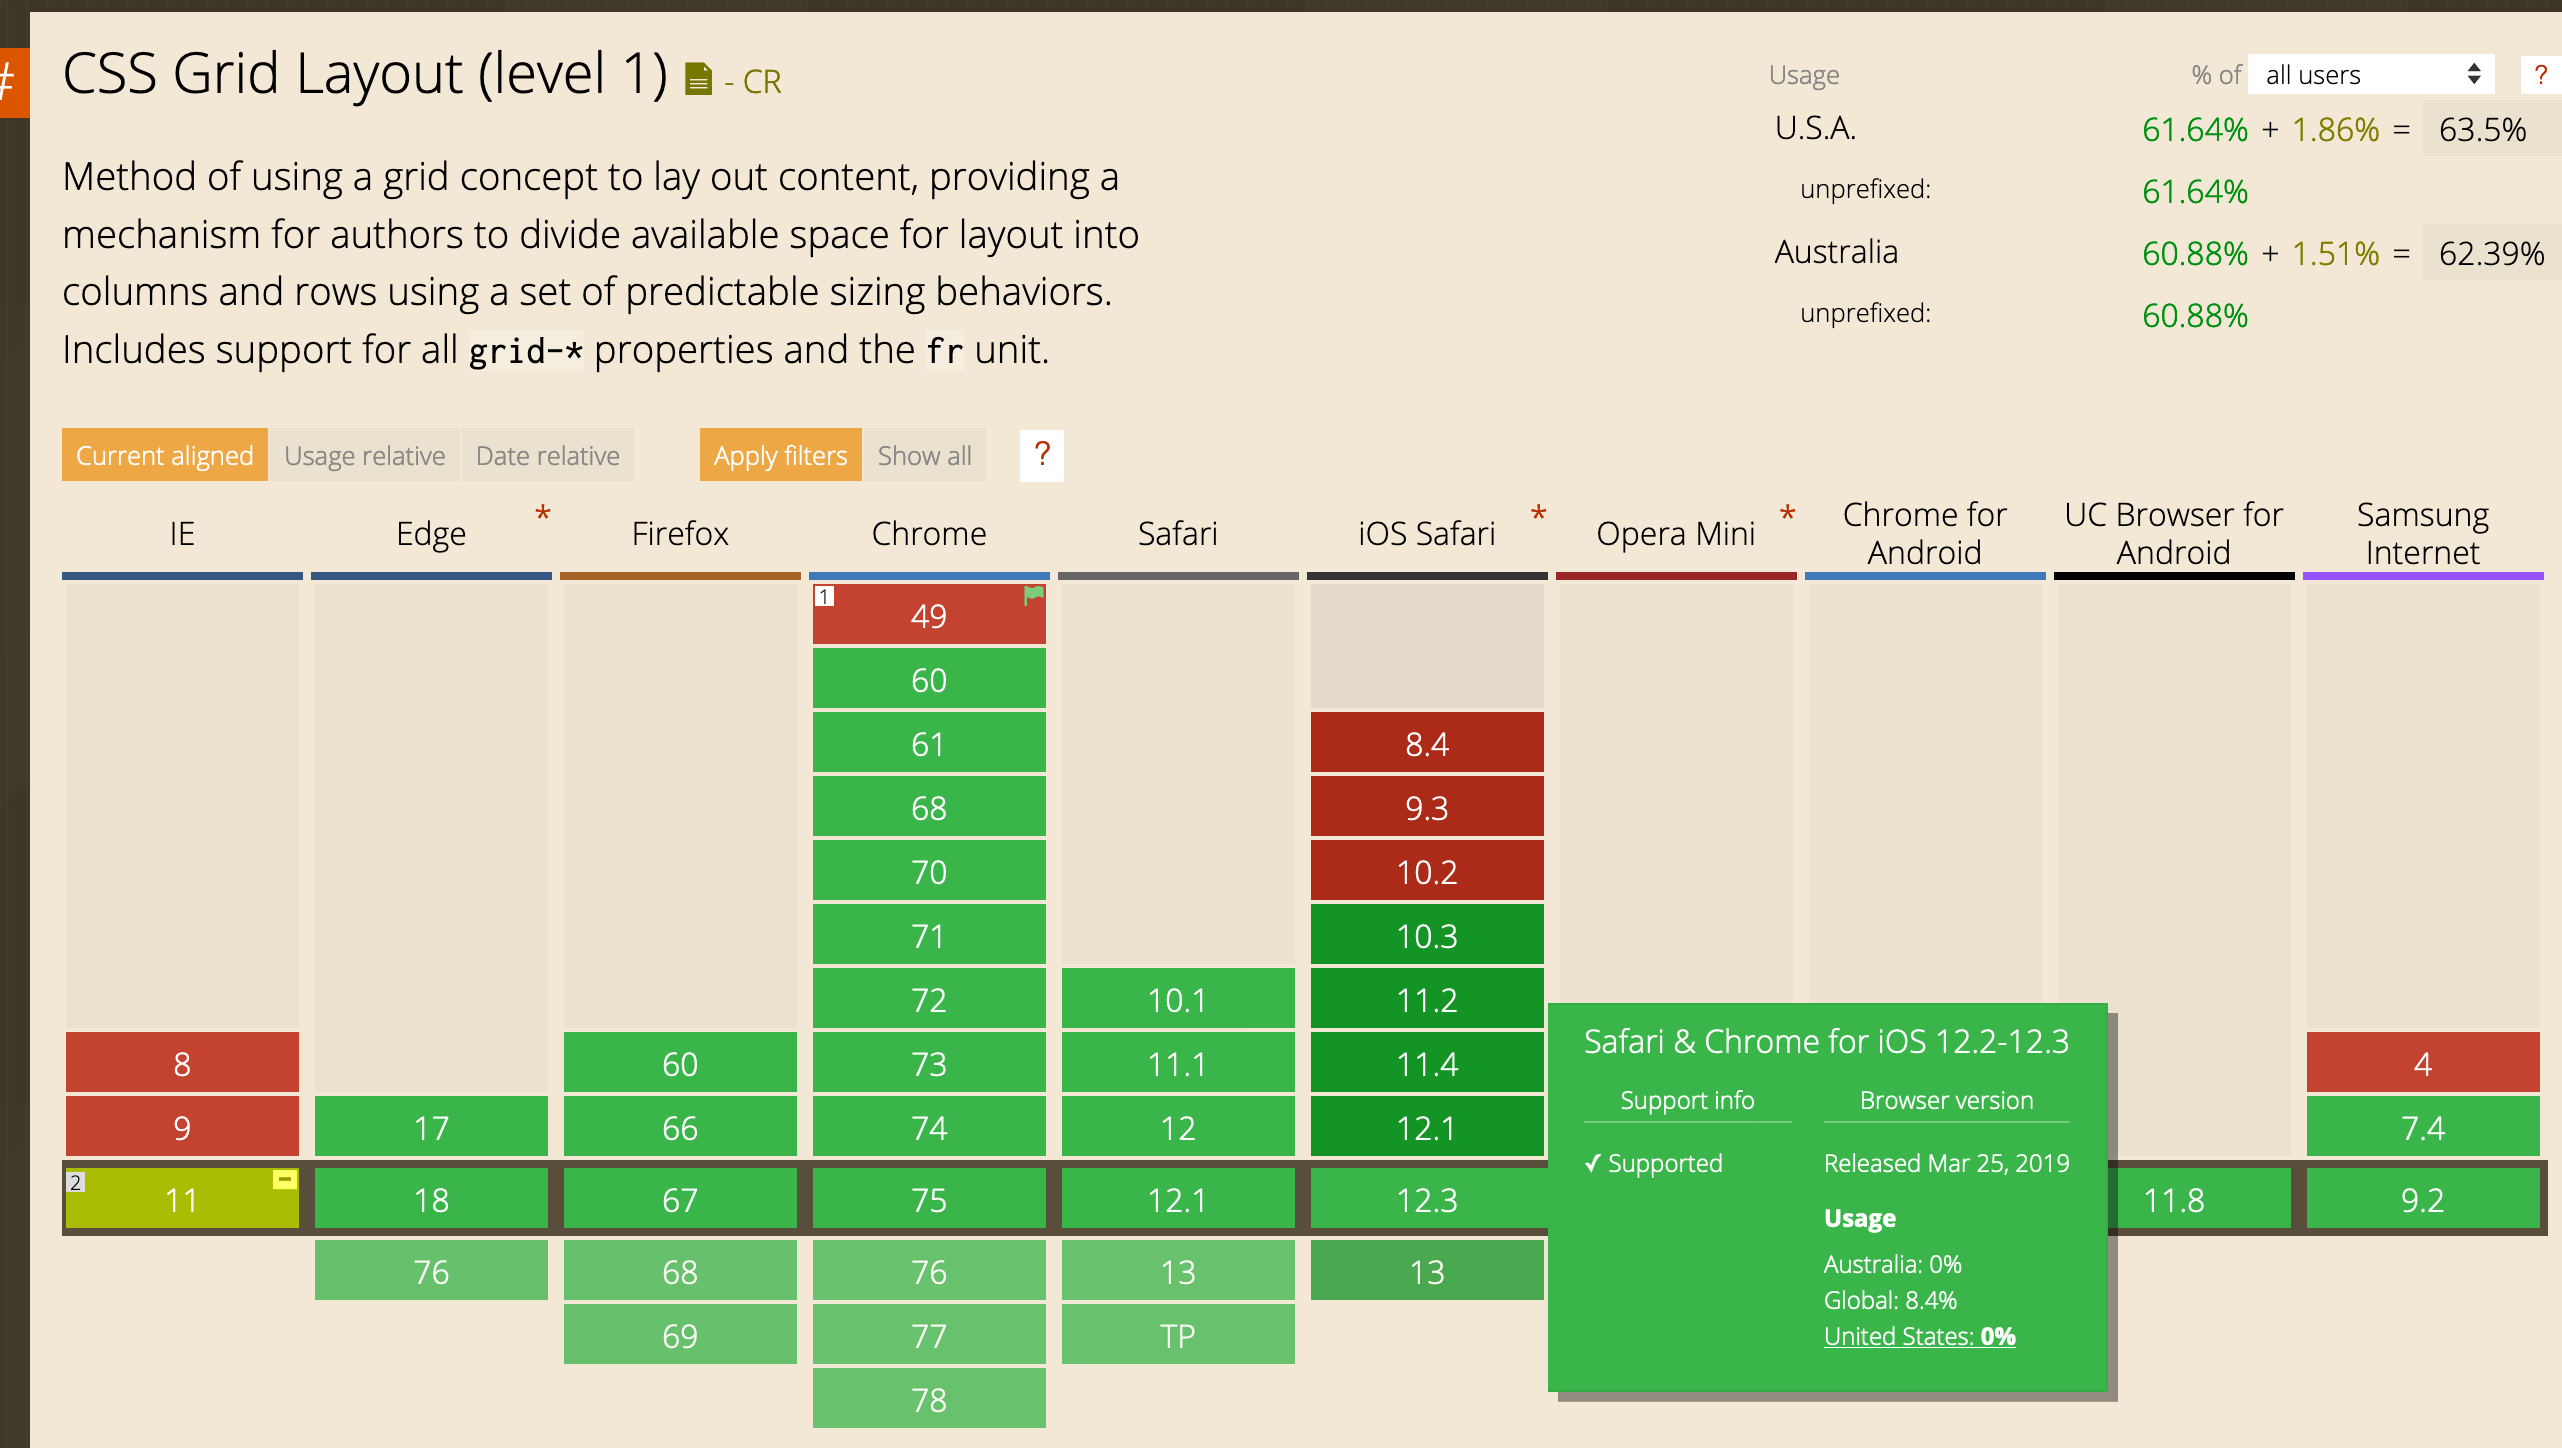Select the IE 8 version cell

182,1063
